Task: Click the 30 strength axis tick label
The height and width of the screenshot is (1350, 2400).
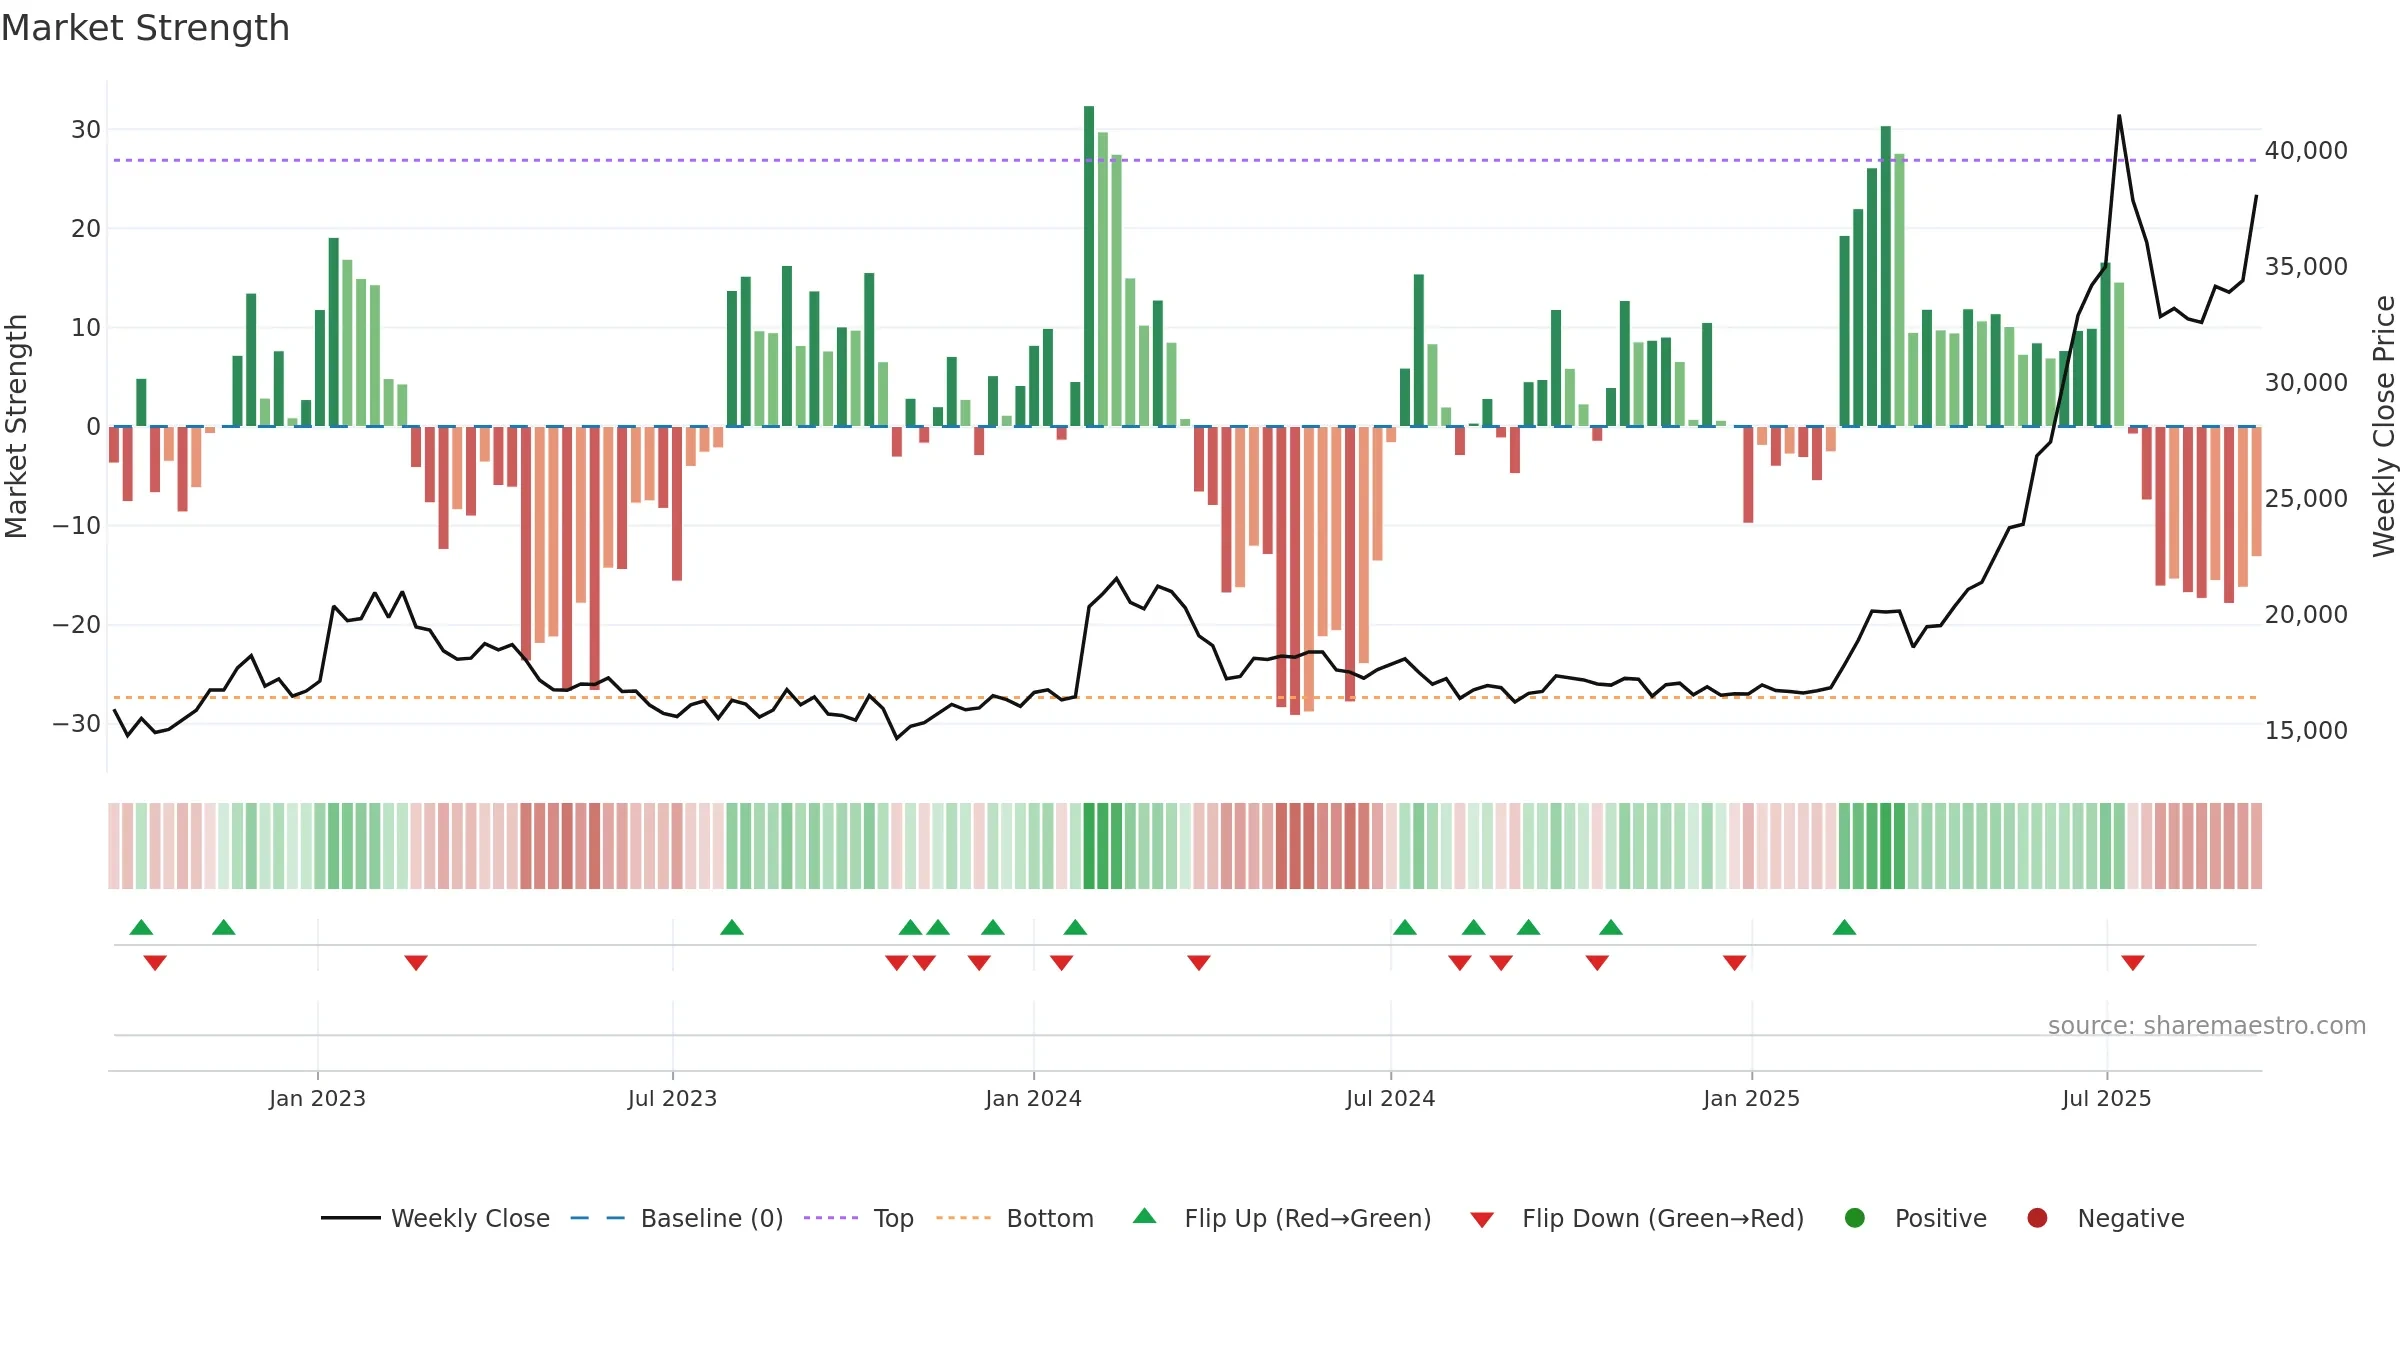Action: pyautogui.click(x=86, y=130)
